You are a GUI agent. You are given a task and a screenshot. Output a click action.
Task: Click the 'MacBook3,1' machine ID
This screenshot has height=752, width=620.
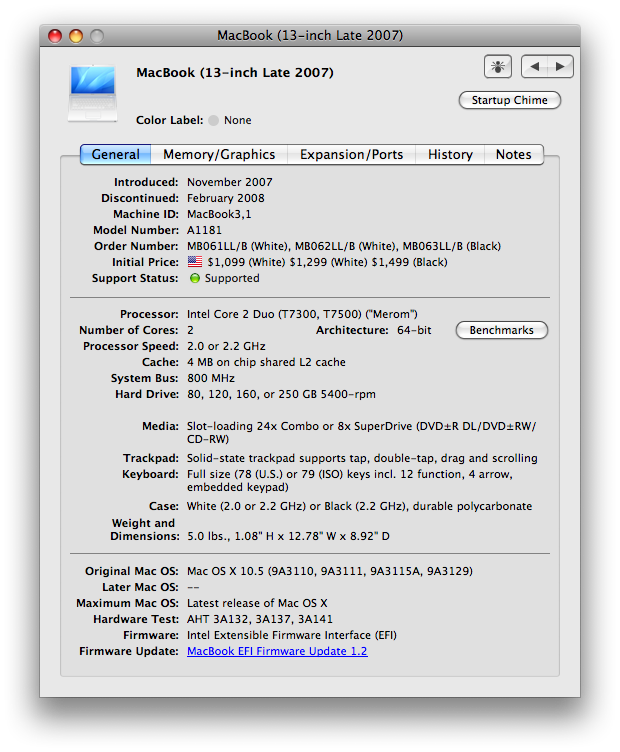tap(219, 214)
